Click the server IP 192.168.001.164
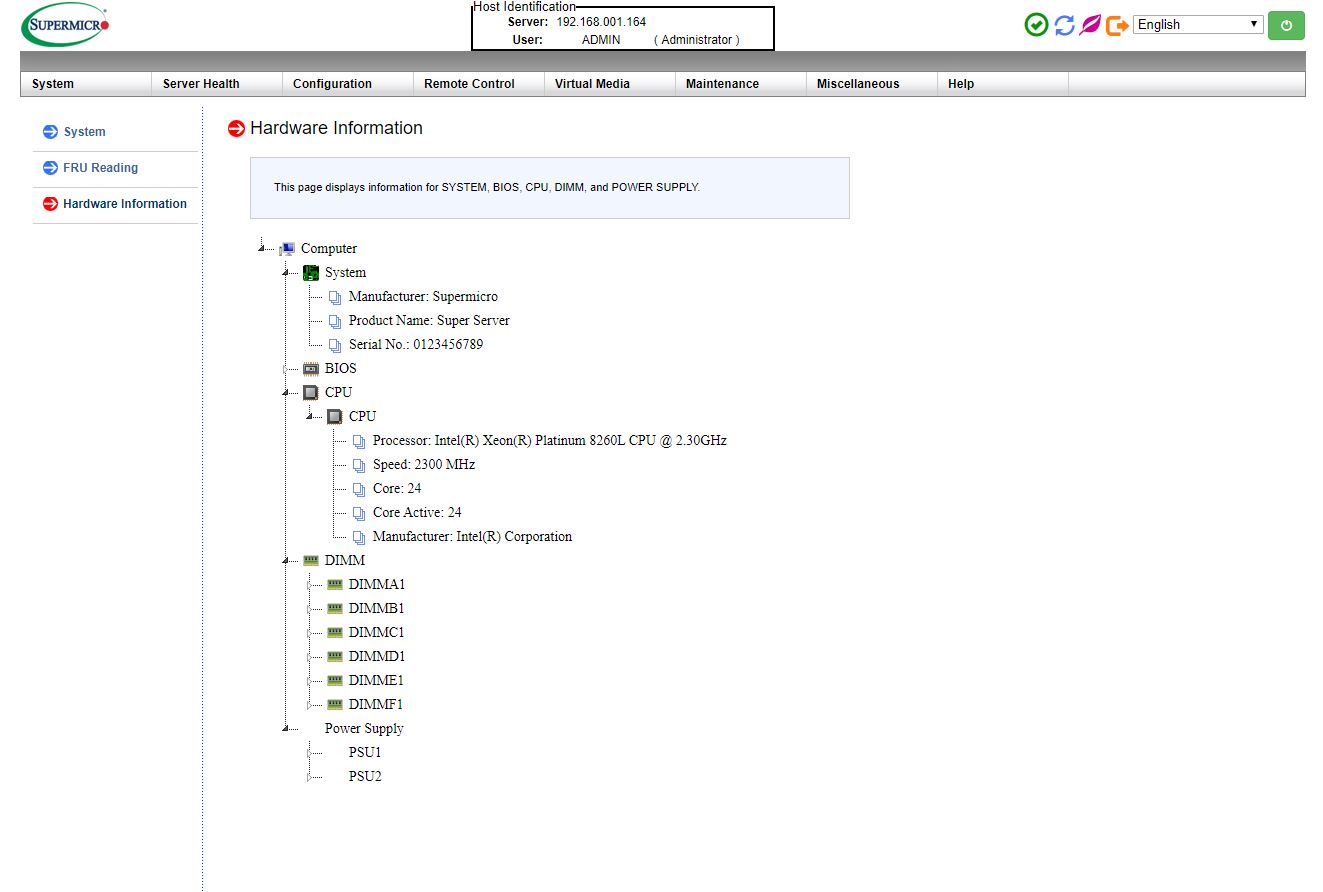1323x892 pixels. click(601, 22)
